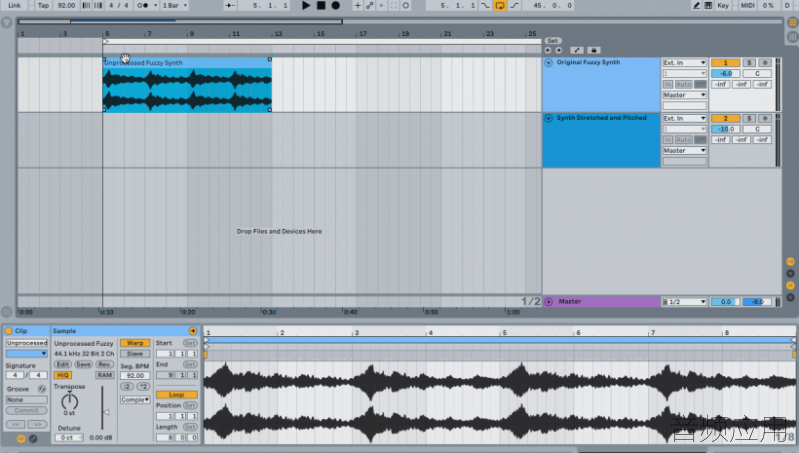The width and height of the screenshot is (799, 453).
Task: Click track 2 volume field showing -10.0
Action: tap(726, 129)
